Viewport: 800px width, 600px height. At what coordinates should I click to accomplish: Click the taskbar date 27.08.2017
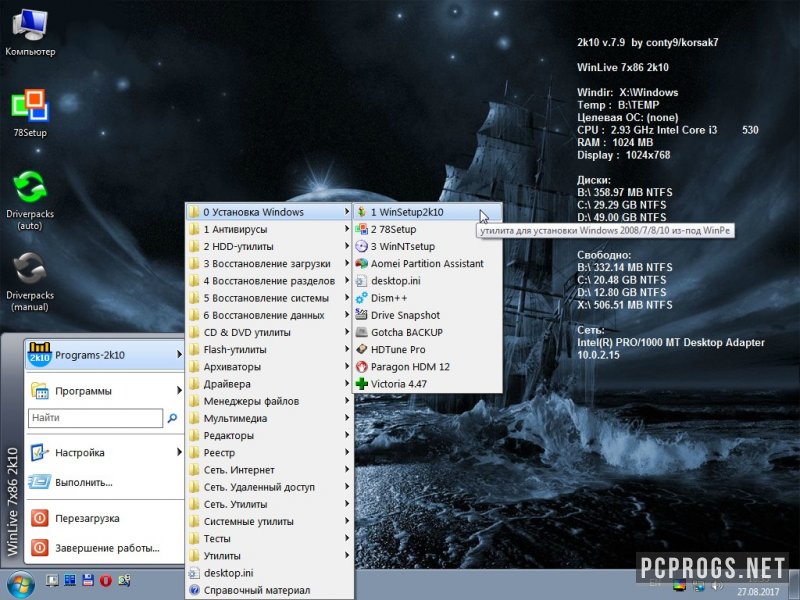(758, 592)
